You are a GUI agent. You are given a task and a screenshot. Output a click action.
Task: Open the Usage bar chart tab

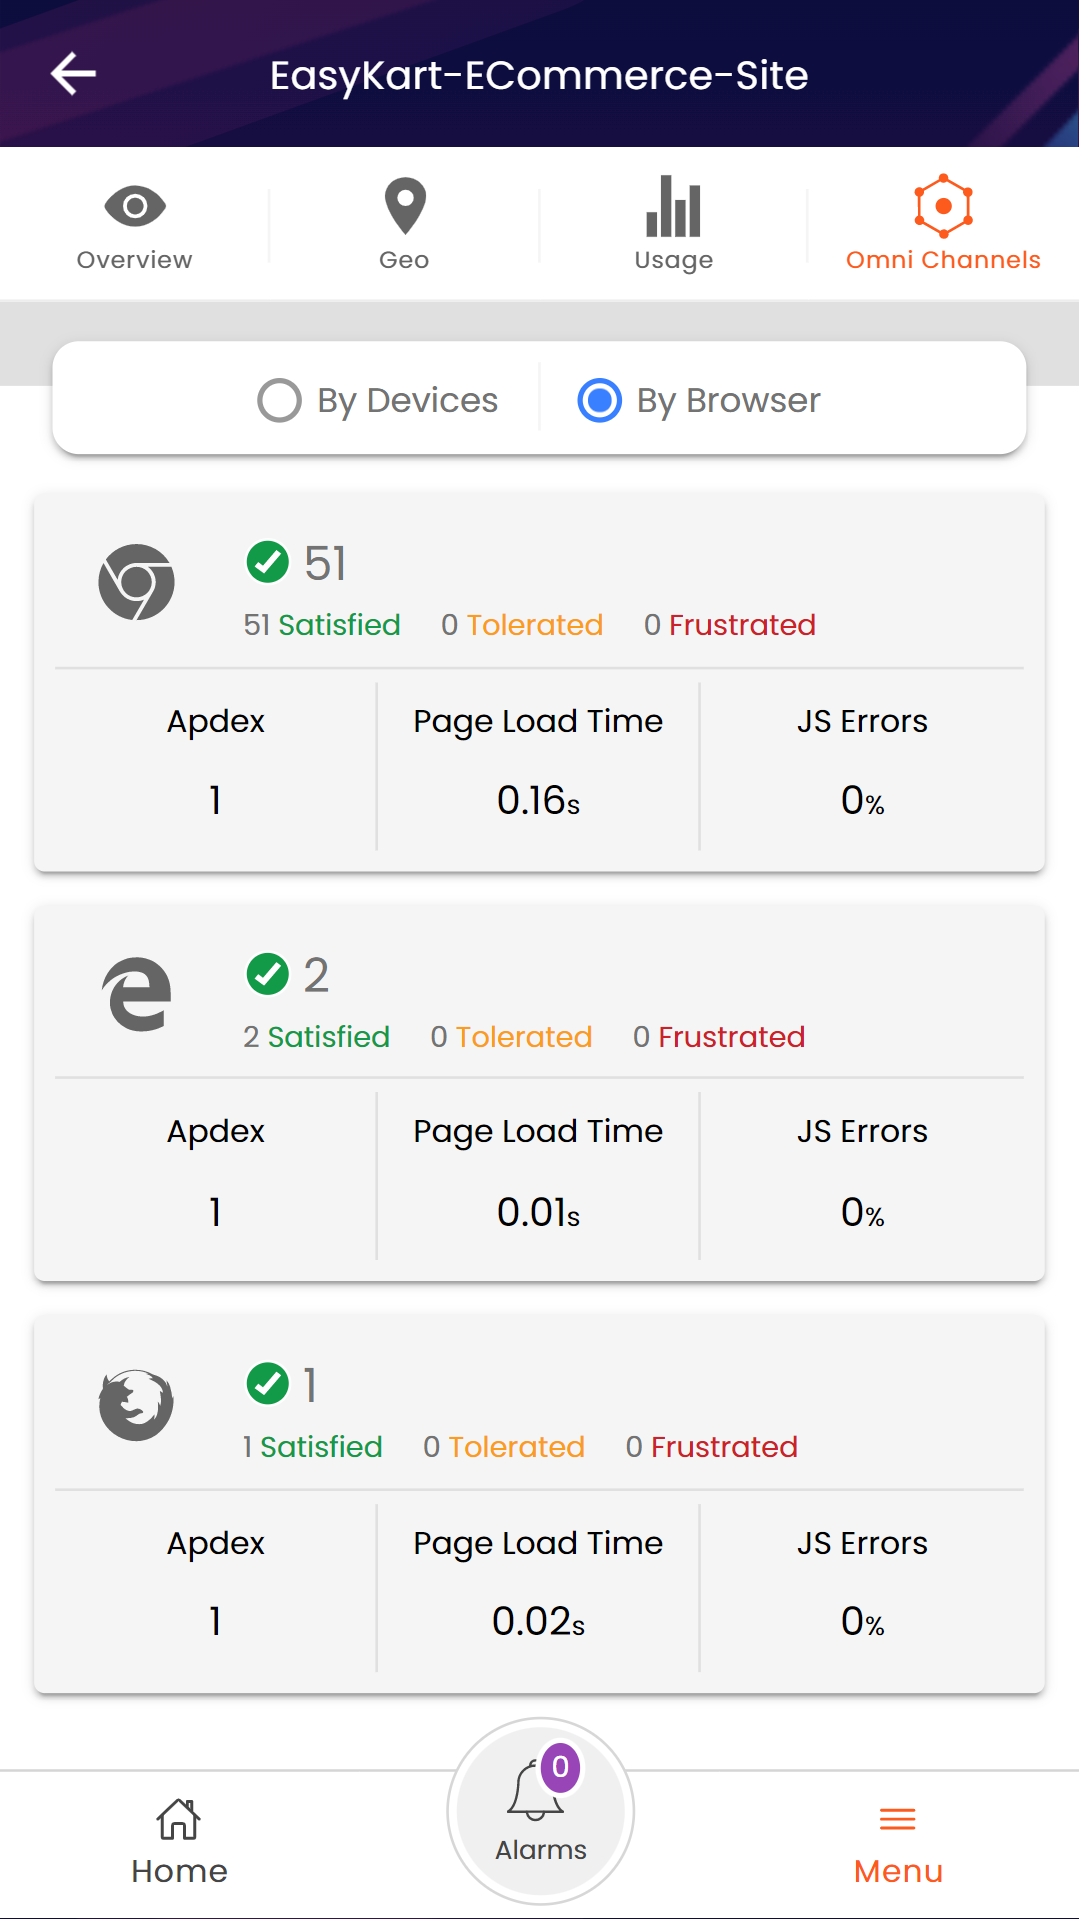coord(674,206)
